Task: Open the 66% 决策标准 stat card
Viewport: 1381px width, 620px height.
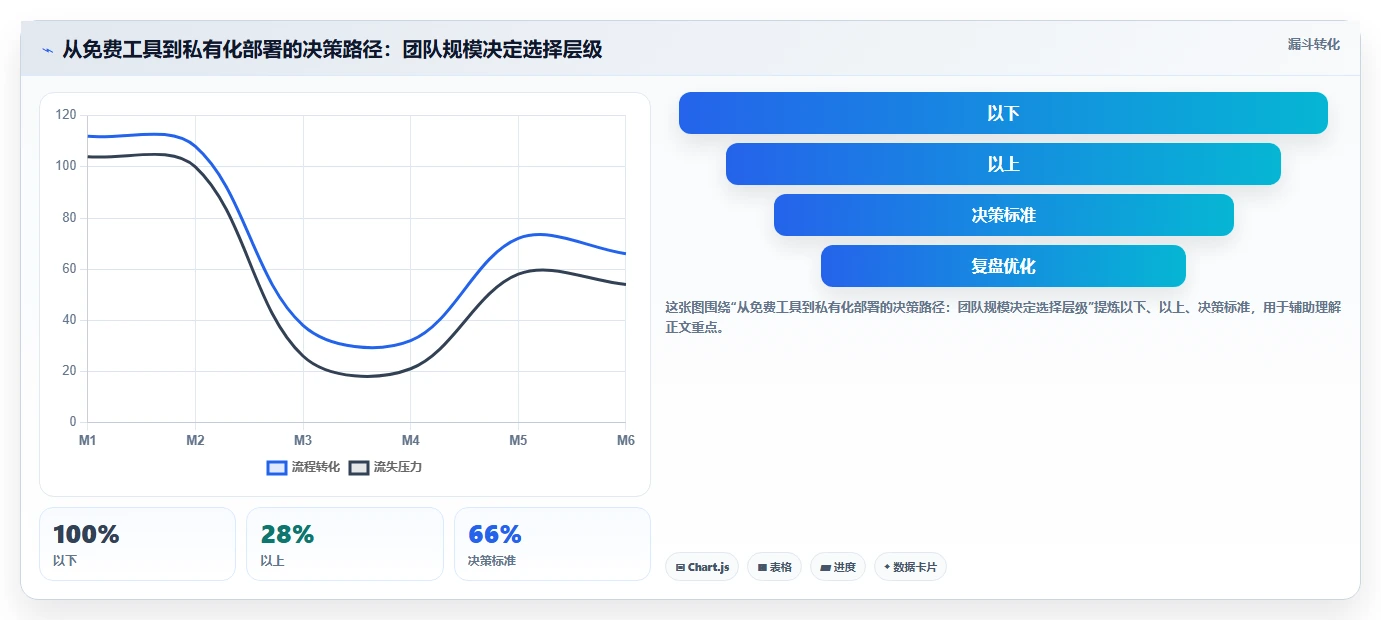Action: point(552,544)
